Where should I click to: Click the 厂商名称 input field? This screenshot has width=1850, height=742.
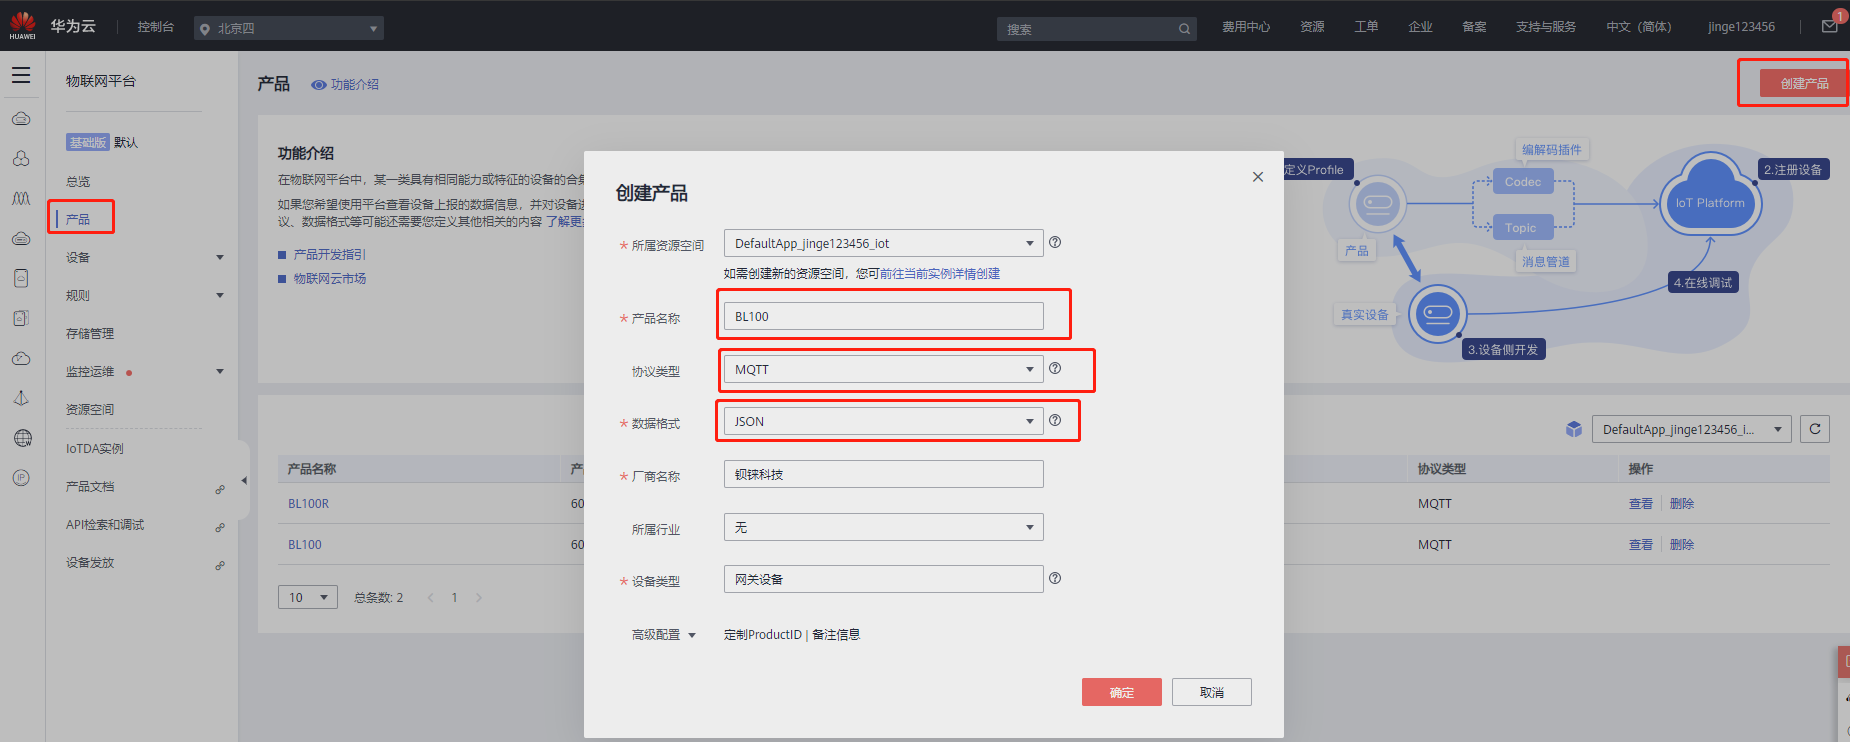tap(884, 474)
